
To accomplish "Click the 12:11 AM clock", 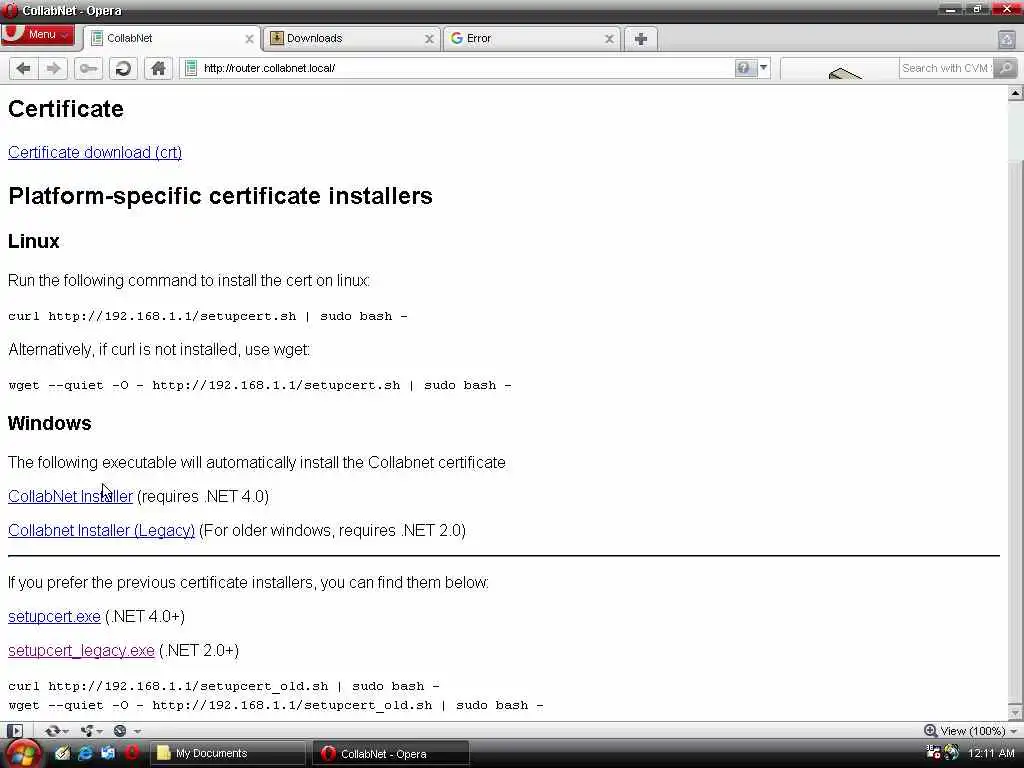I will click(x=991, y=753).
